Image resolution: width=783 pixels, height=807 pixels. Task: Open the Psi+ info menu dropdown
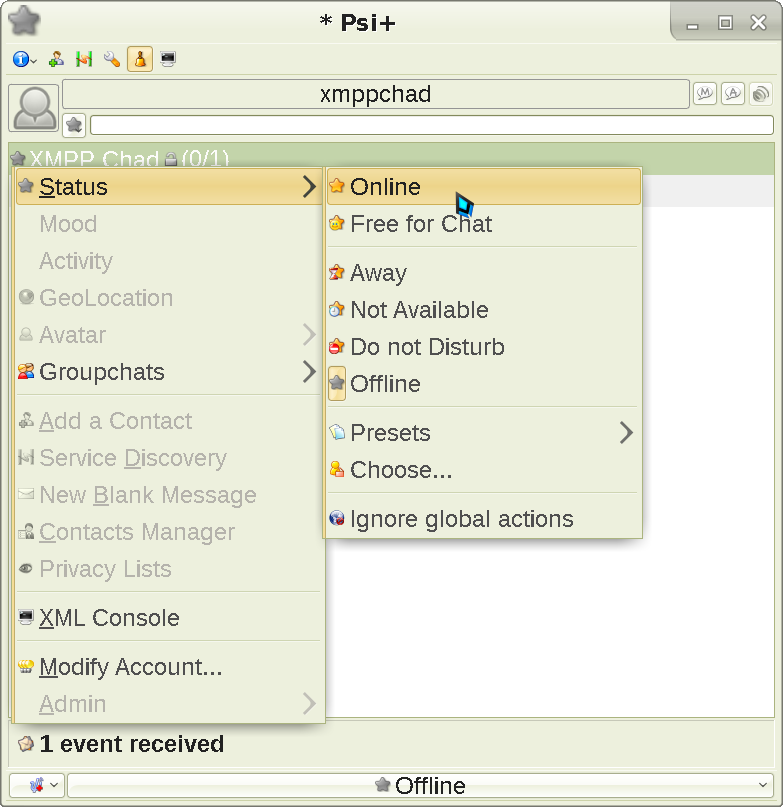tap(25, 60)
